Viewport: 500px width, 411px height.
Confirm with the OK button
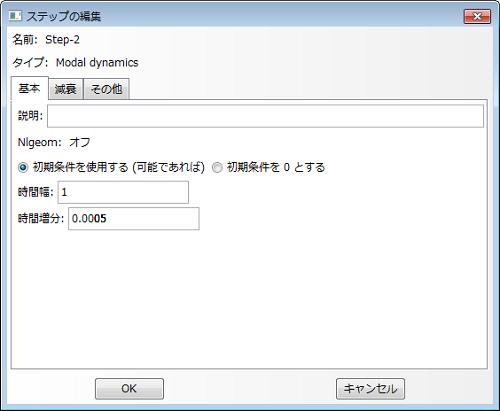[129, 389]
